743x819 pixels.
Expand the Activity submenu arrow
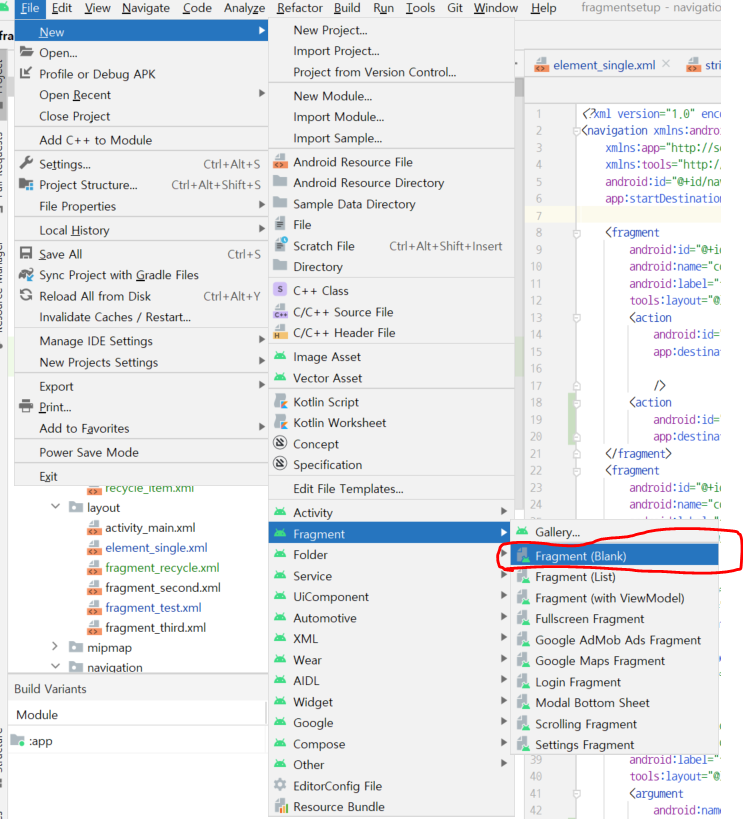[x=504, y=511]
